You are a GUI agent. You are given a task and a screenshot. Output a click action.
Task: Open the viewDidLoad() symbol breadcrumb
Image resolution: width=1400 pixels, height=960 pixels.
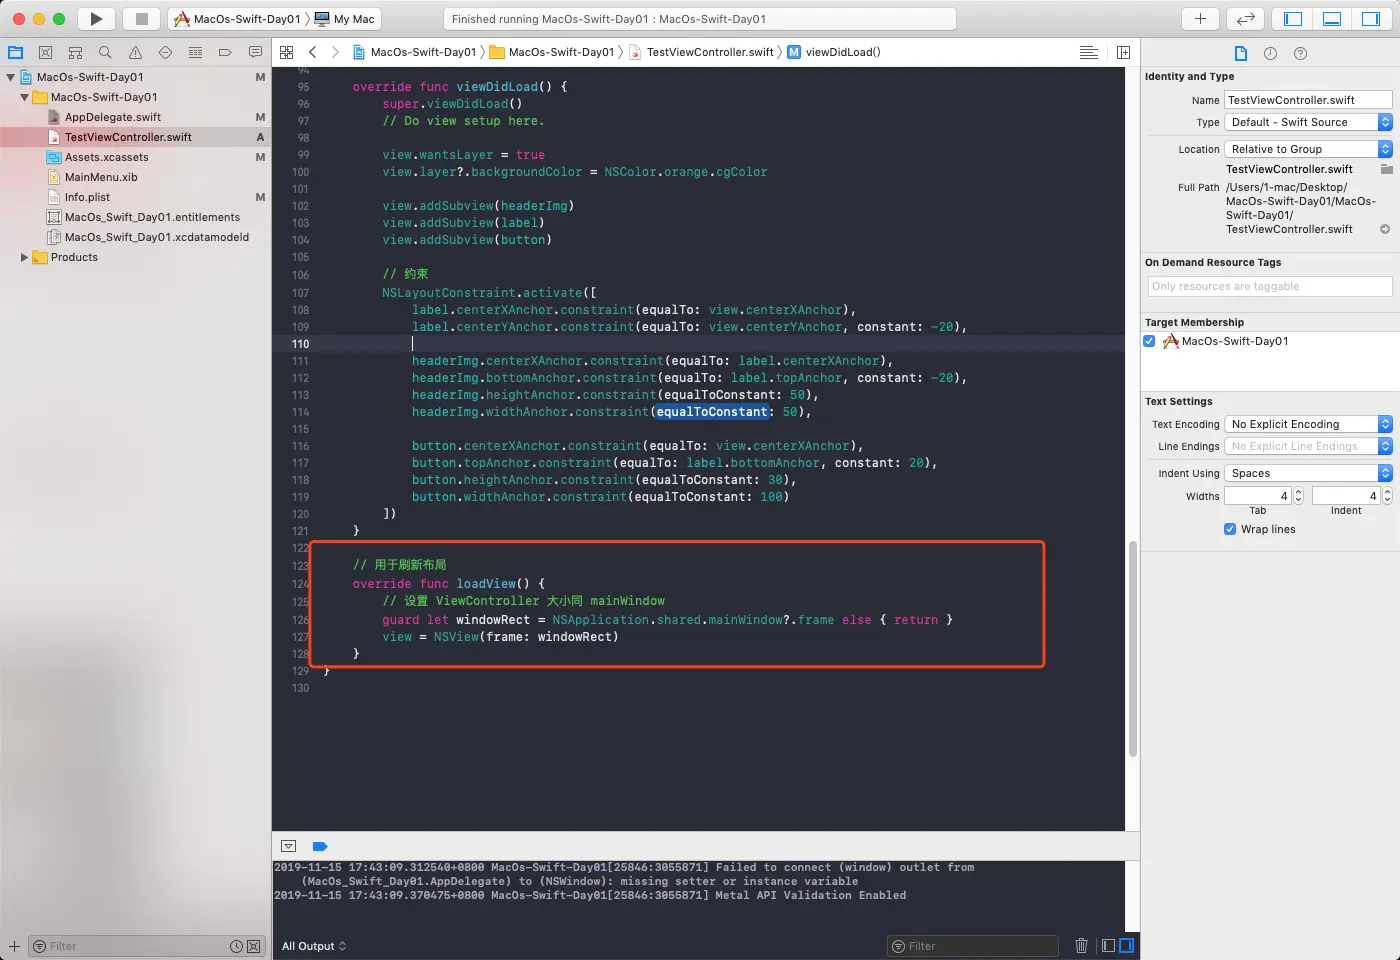834,52
